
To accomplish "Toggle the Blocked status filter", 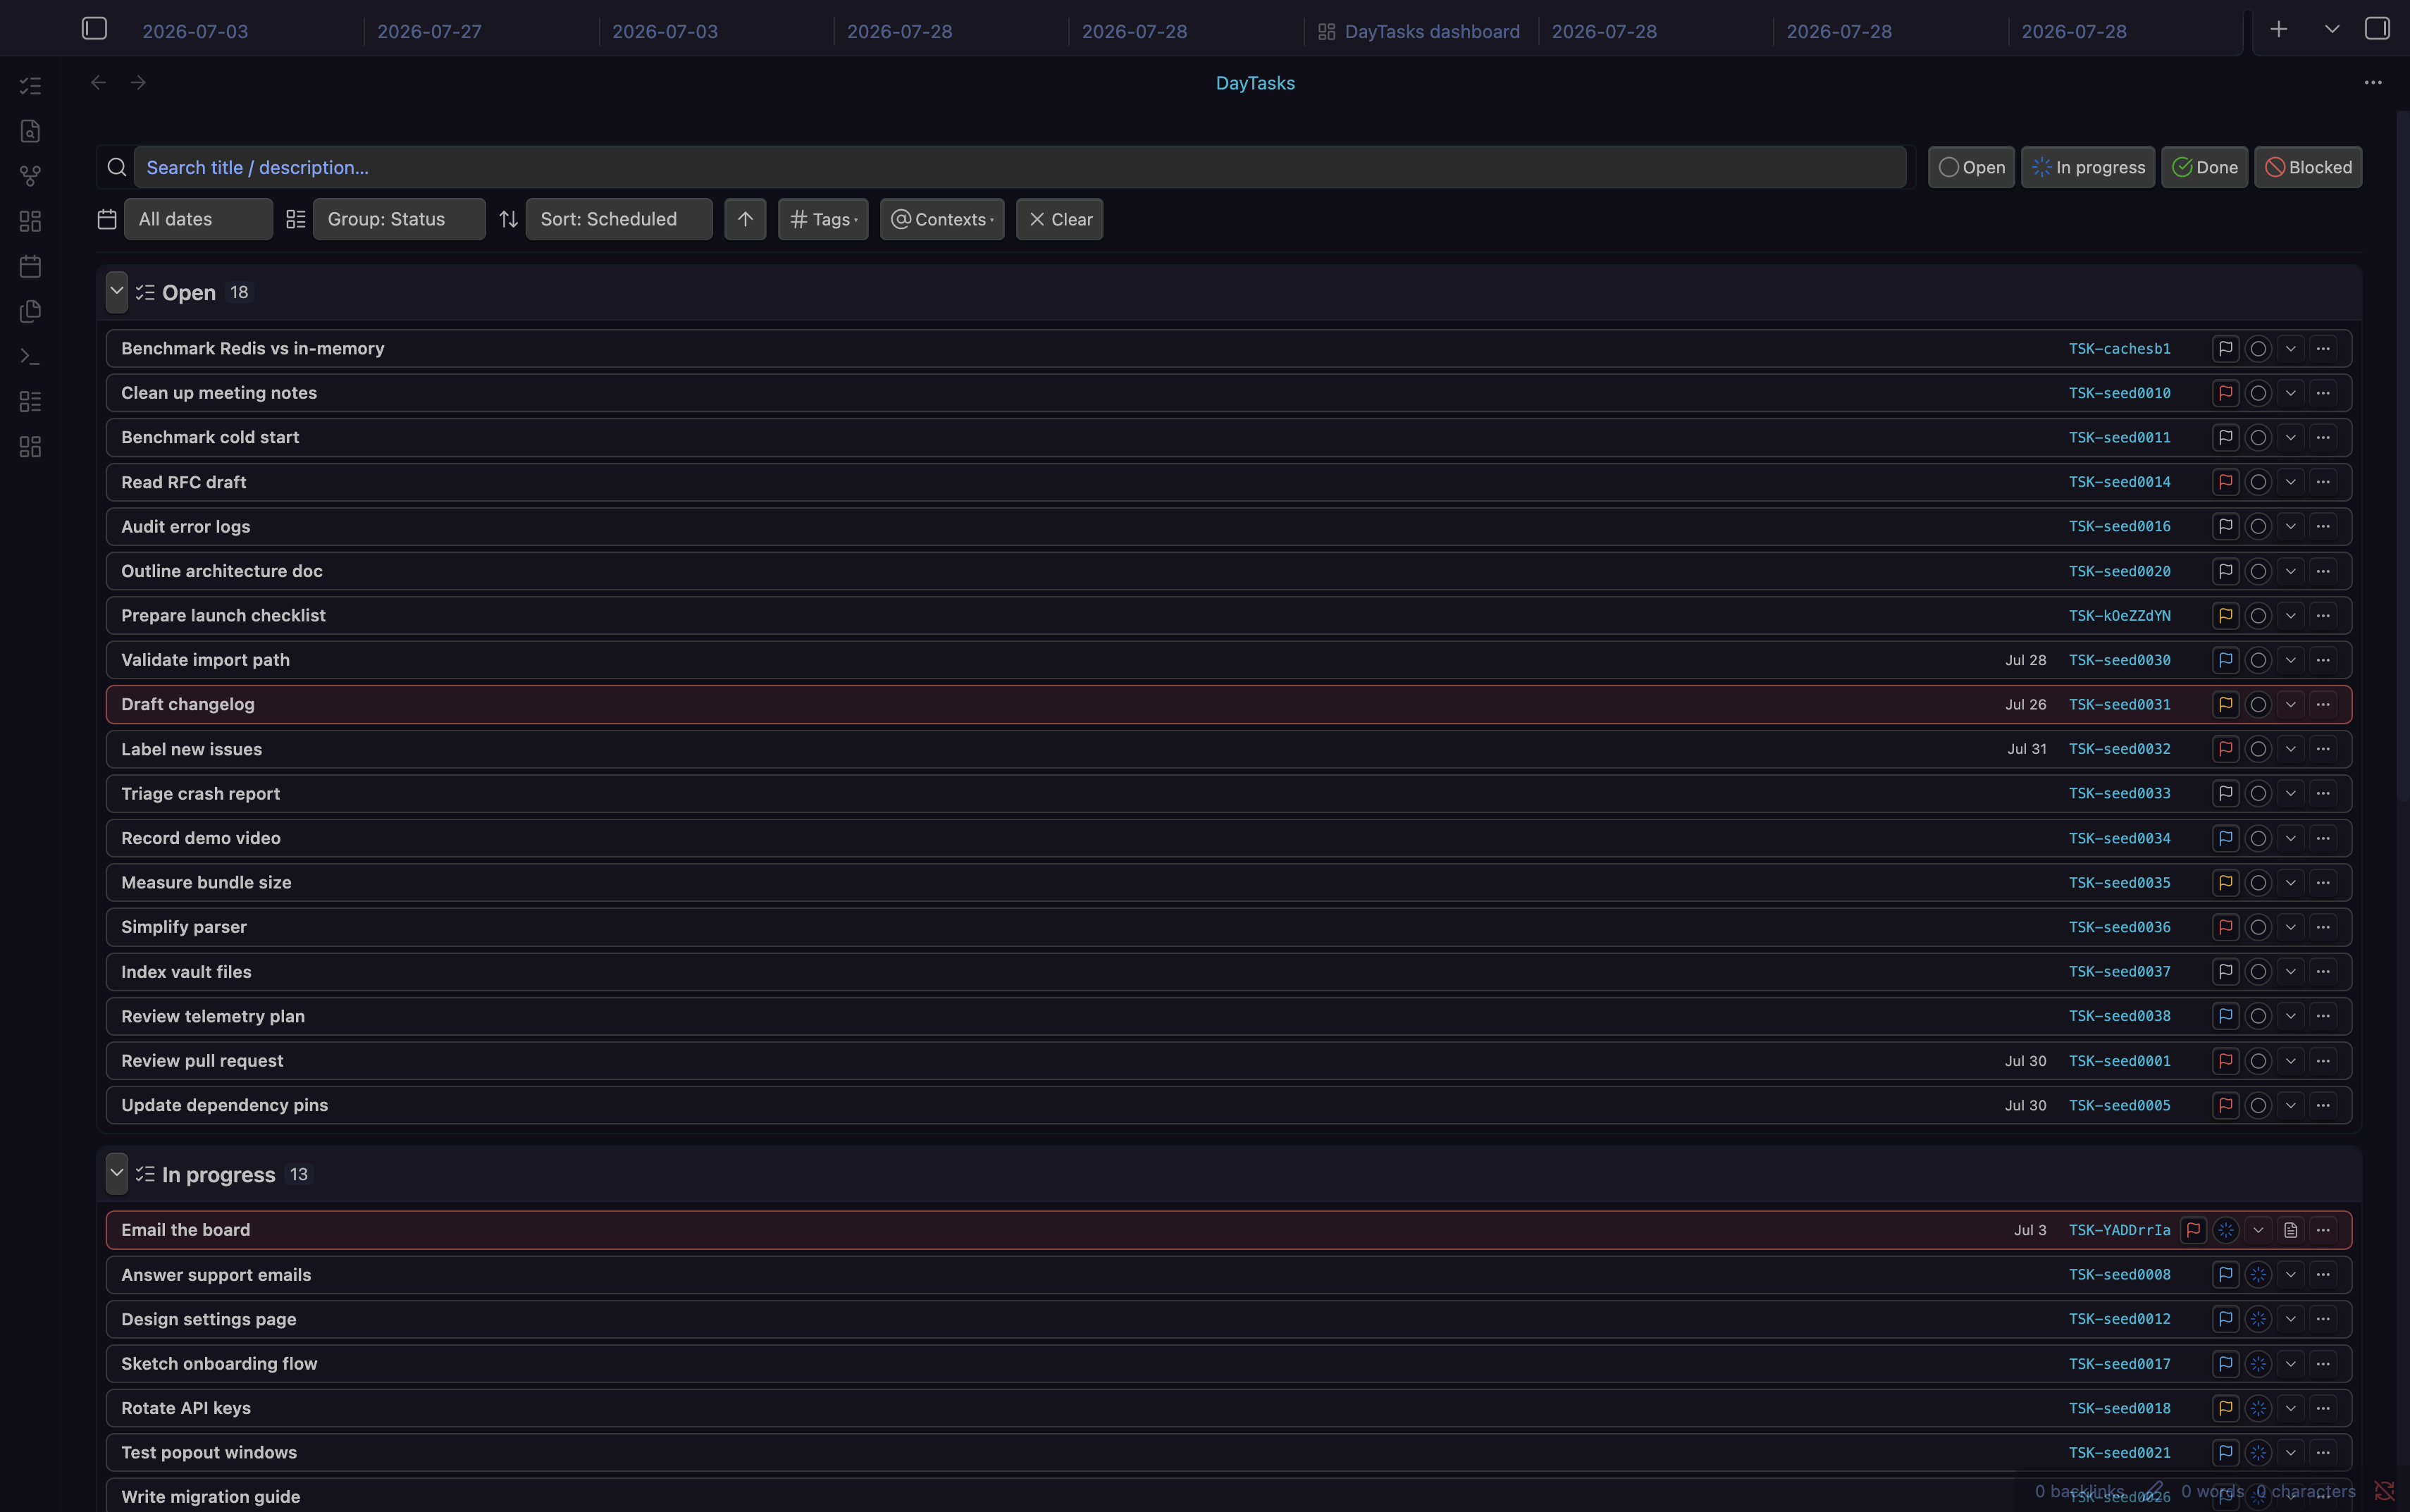I will pos(2307,167).
